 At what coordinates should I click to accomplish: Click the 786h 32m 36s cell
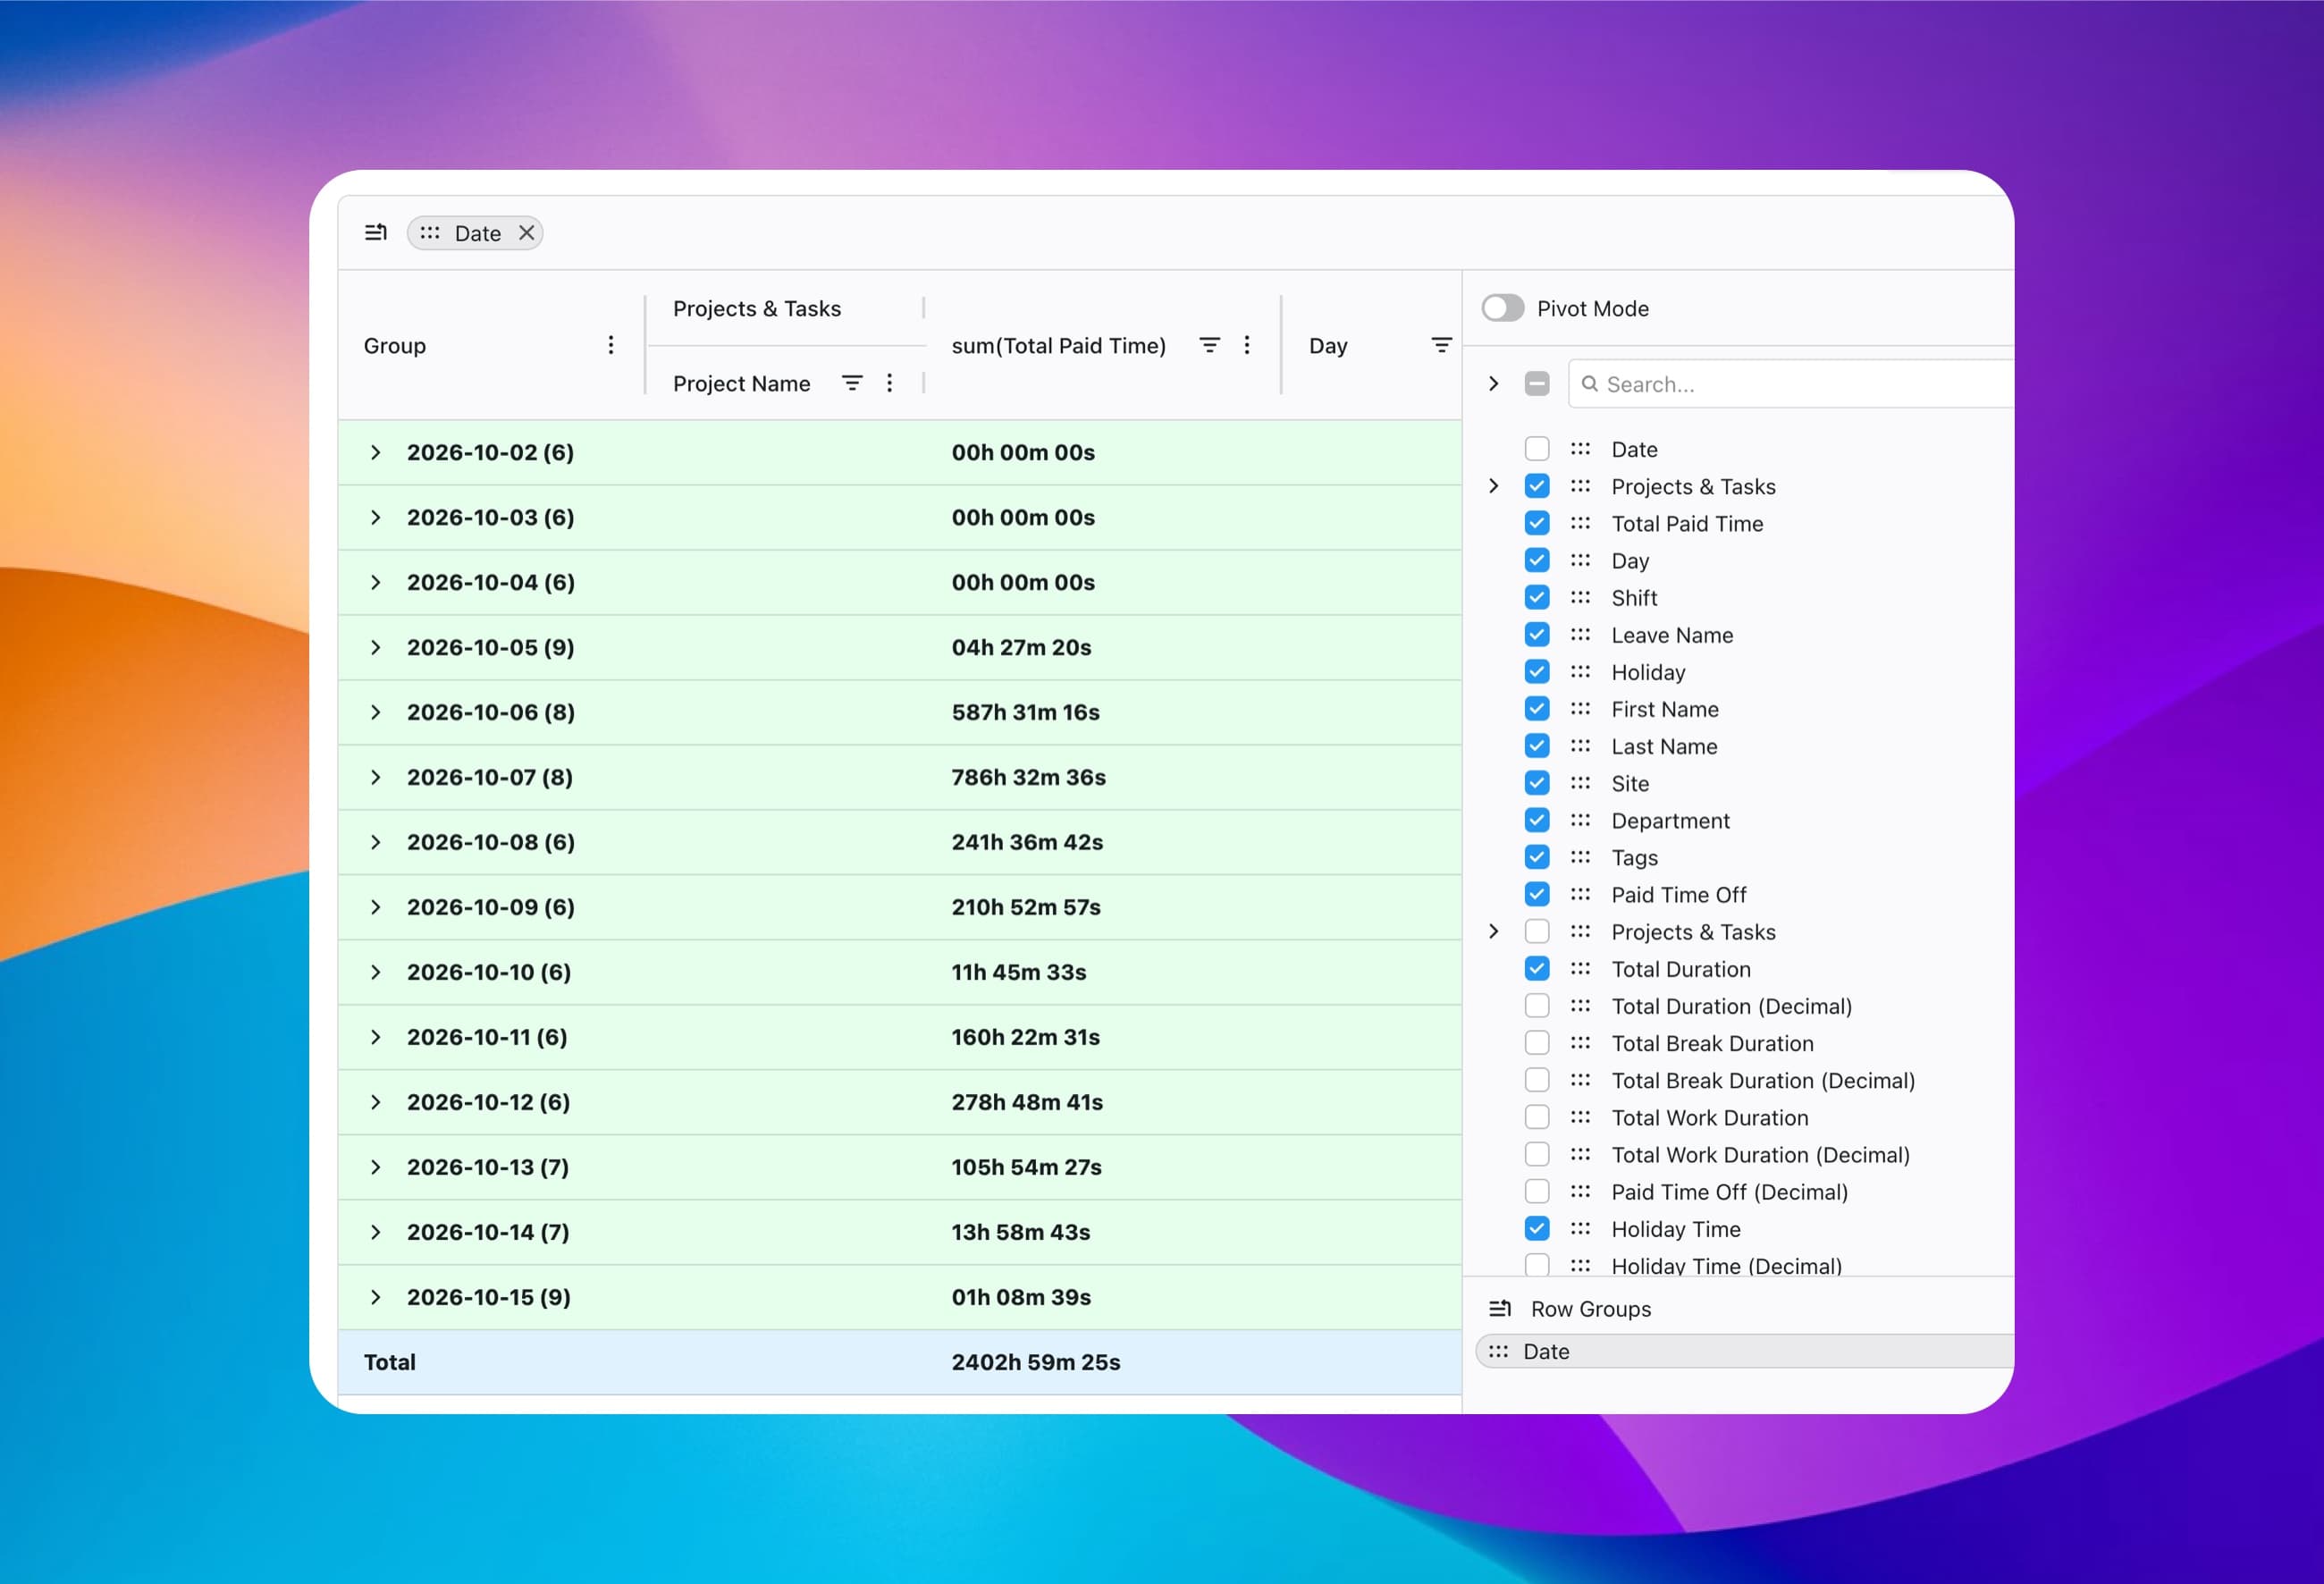click(x=1029, y=777)
